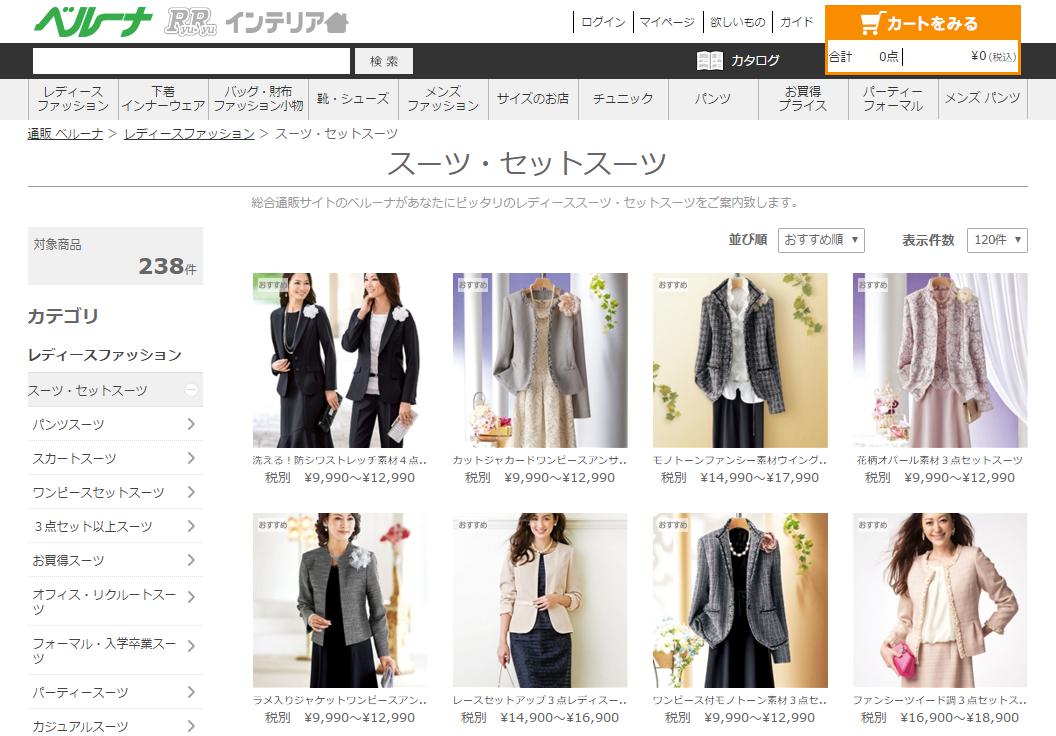The height and width of the screenshot is (736, 1056).
Task: Open サイズのお店 nav menu
Action: pyautogui.click(x=533, y=99)
